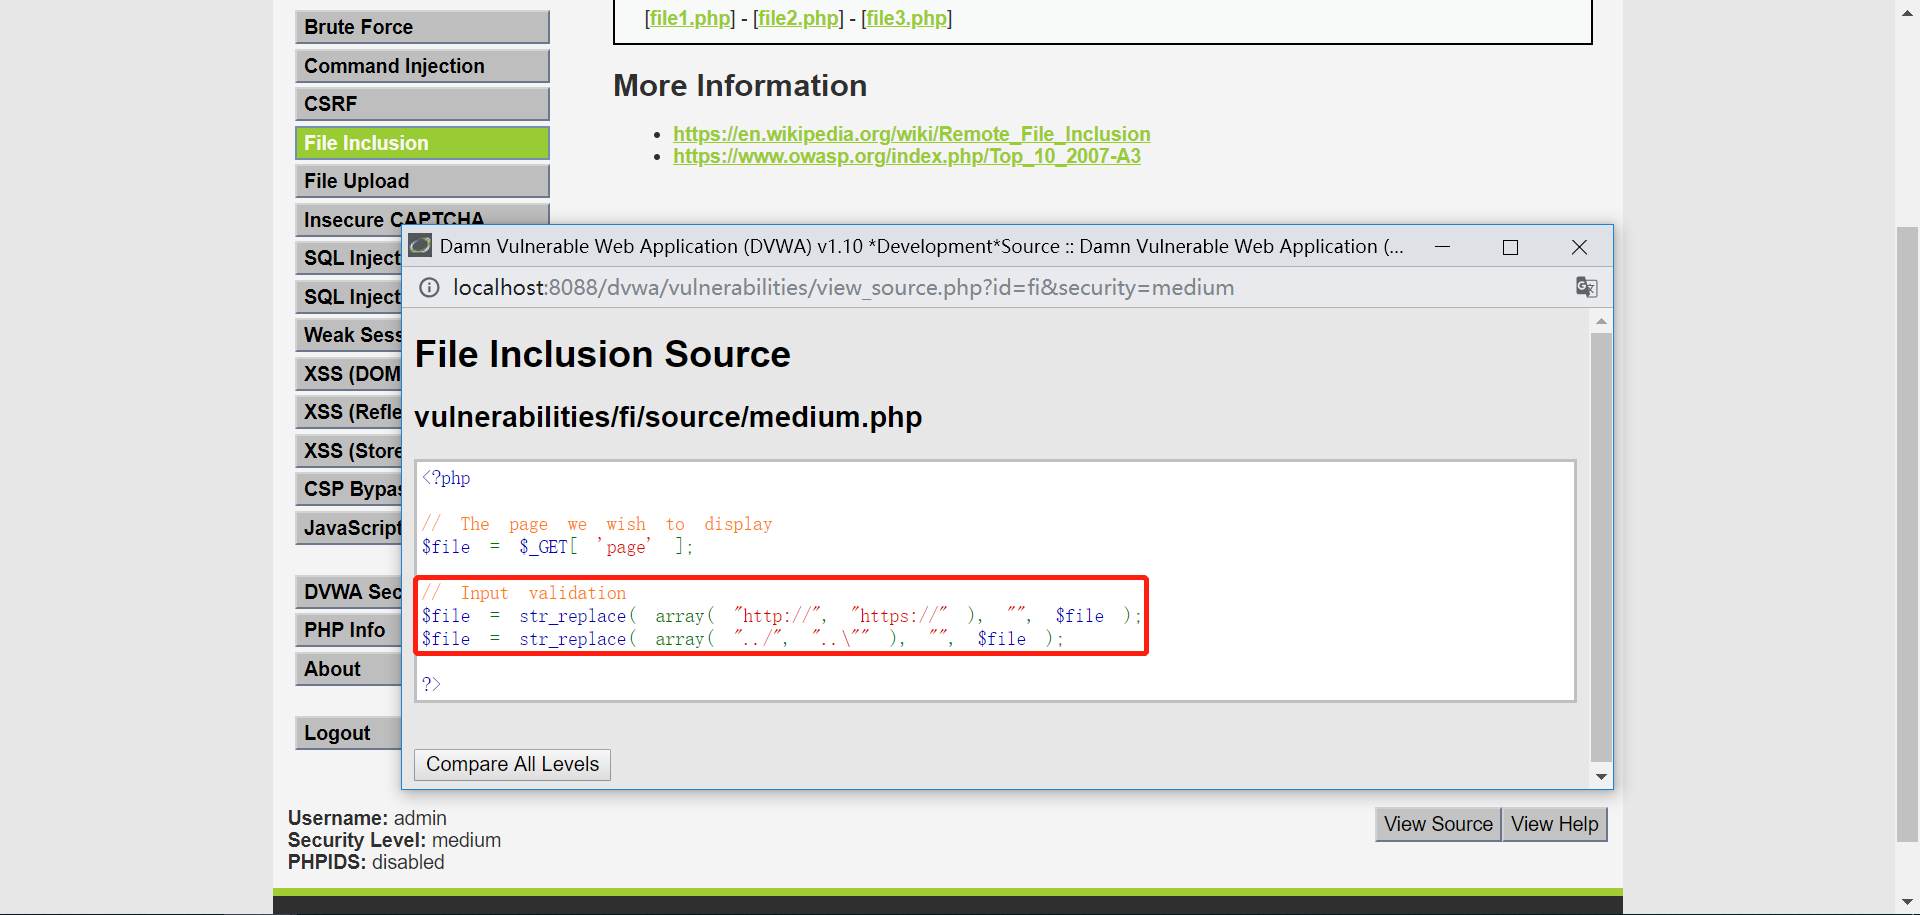
Task: Open Weak Session IDs menu item
Action: point(349,335)
